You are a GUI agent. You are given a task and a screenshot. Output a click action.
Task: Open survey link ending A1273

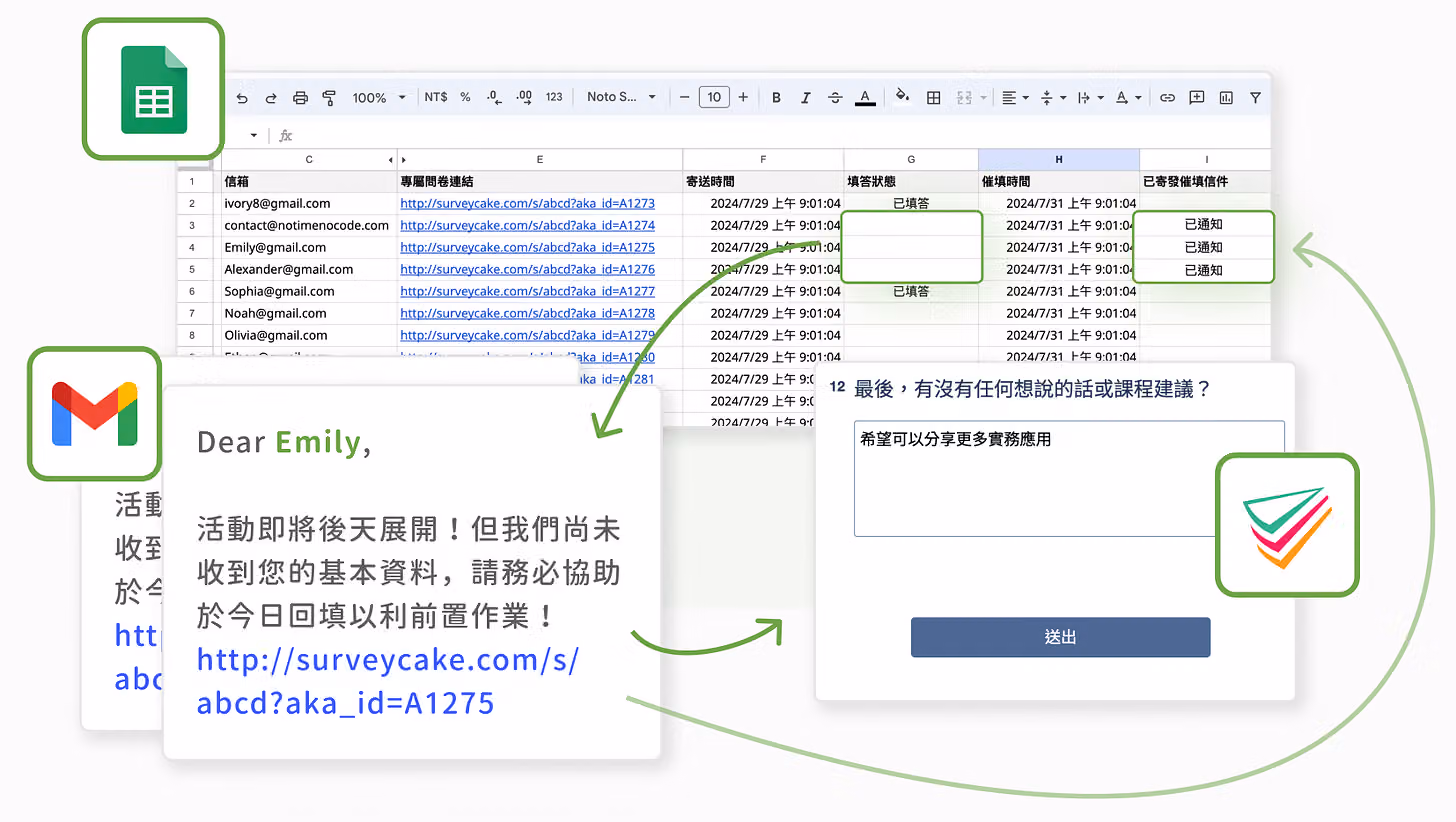pos(527,203)
